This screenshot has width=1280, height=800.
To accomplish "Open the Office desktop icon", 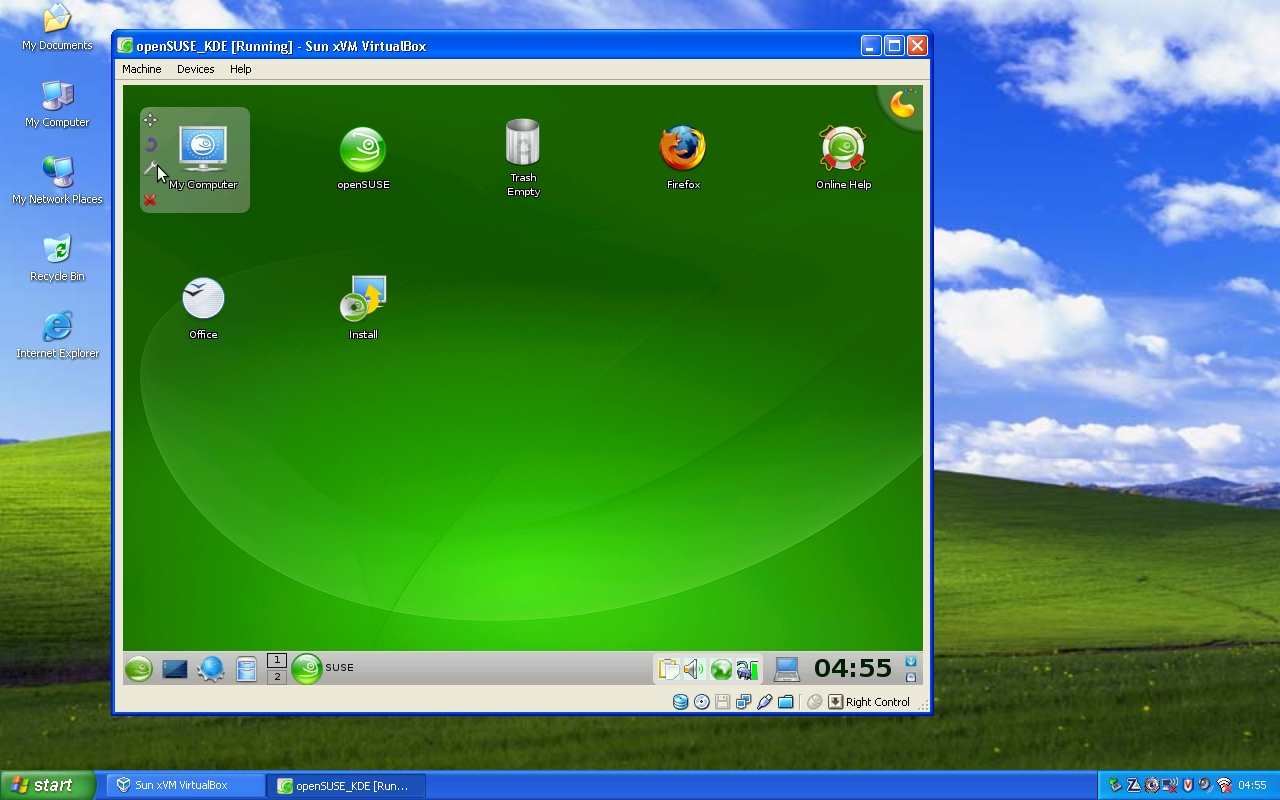I will point(203,308).
